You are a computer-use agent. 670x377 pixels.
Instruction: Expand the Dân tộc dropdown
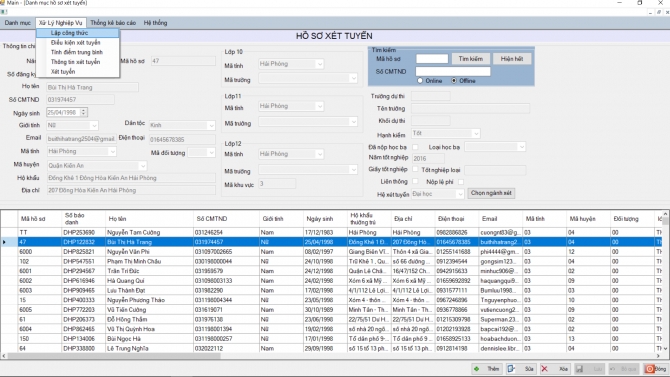(x=211, y=125)
